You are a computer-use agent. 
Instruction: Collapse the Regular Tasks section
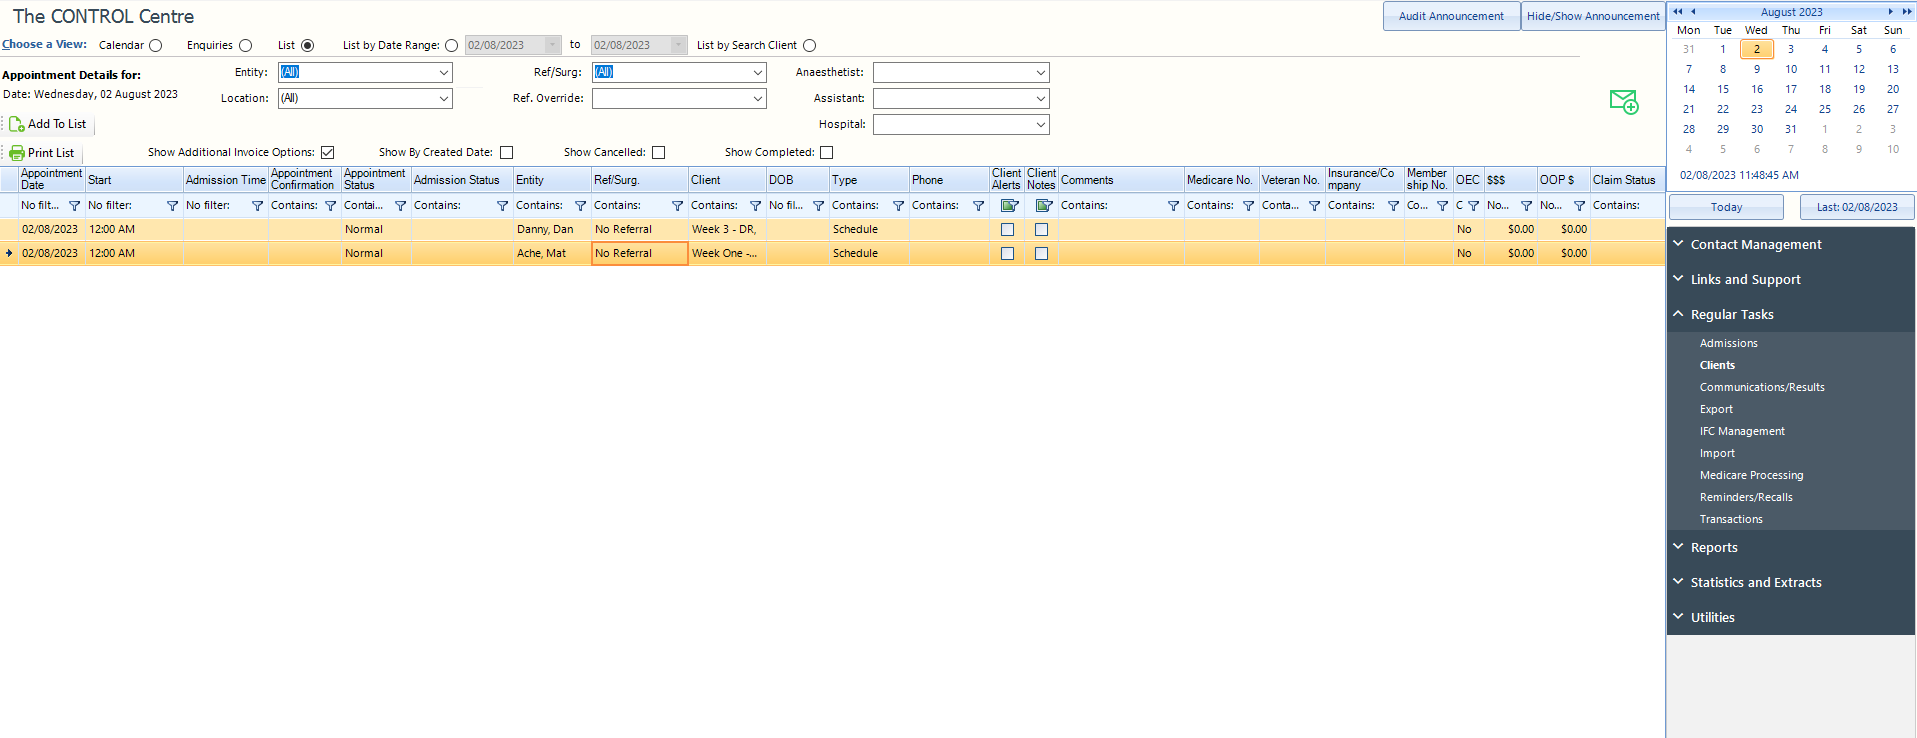tap(1790, 315)
